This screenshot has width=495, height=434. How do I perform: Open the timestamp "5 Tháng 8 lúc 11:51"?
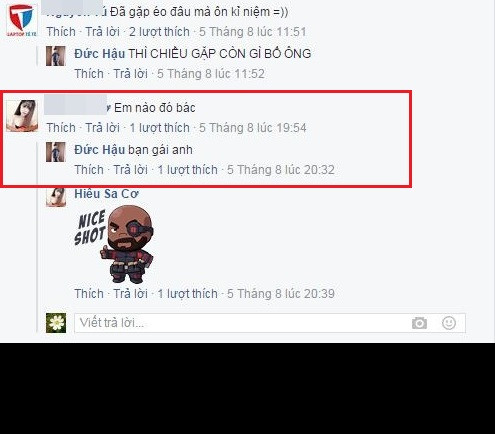tap(253, 32)
